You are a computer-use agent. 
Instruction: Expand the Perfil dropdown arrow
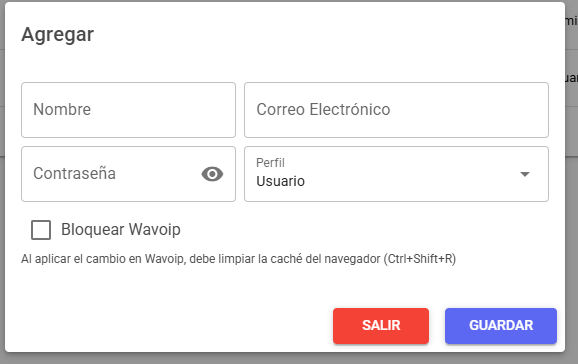coord(525,174)
